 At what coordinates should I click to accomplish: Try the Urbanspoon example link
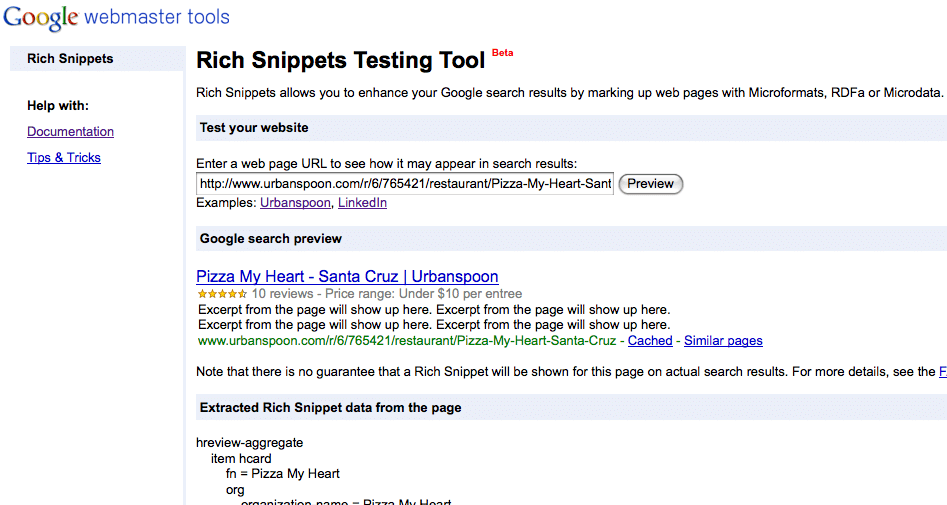coord(295,203)
